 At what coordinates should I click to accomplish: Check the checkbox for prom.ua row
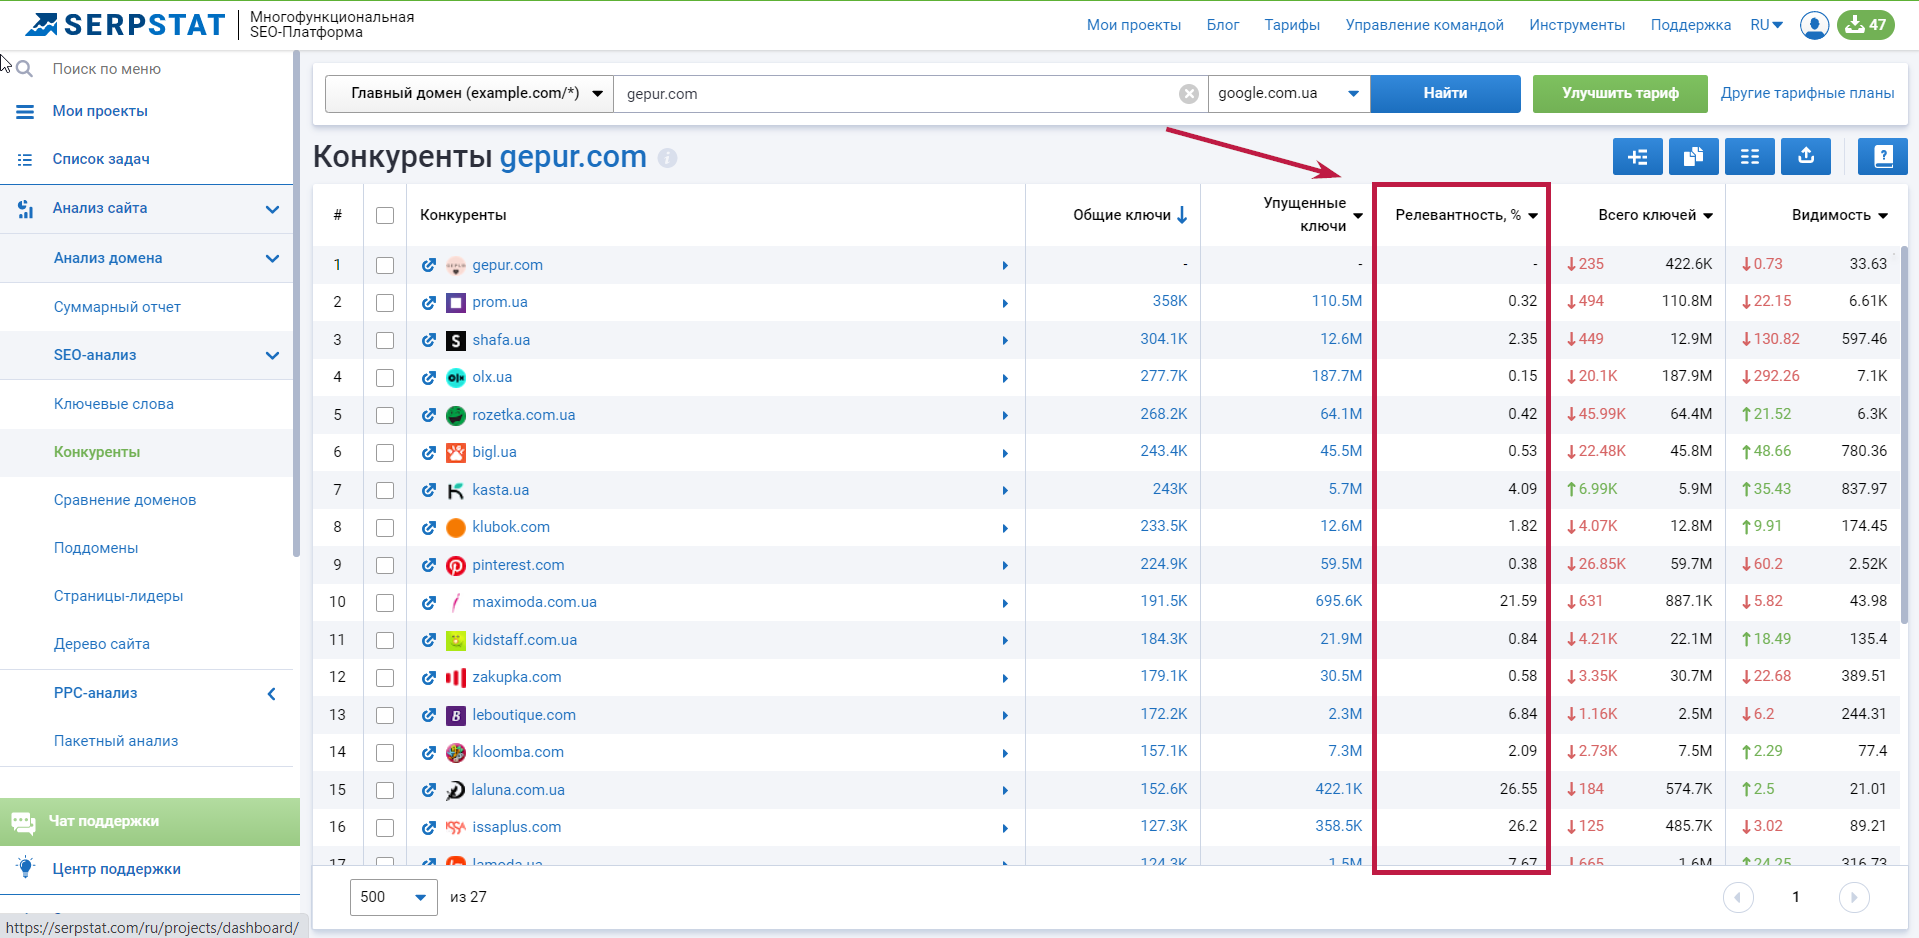click(385, 303)
